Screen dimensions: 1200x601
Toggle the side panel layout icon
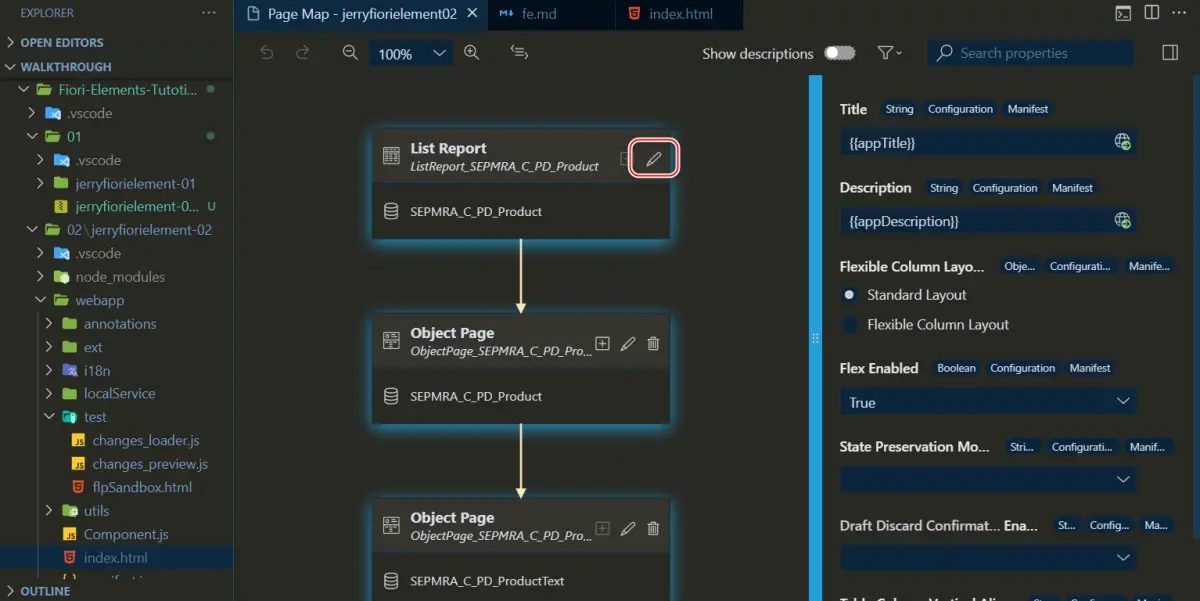[1170, 53]
